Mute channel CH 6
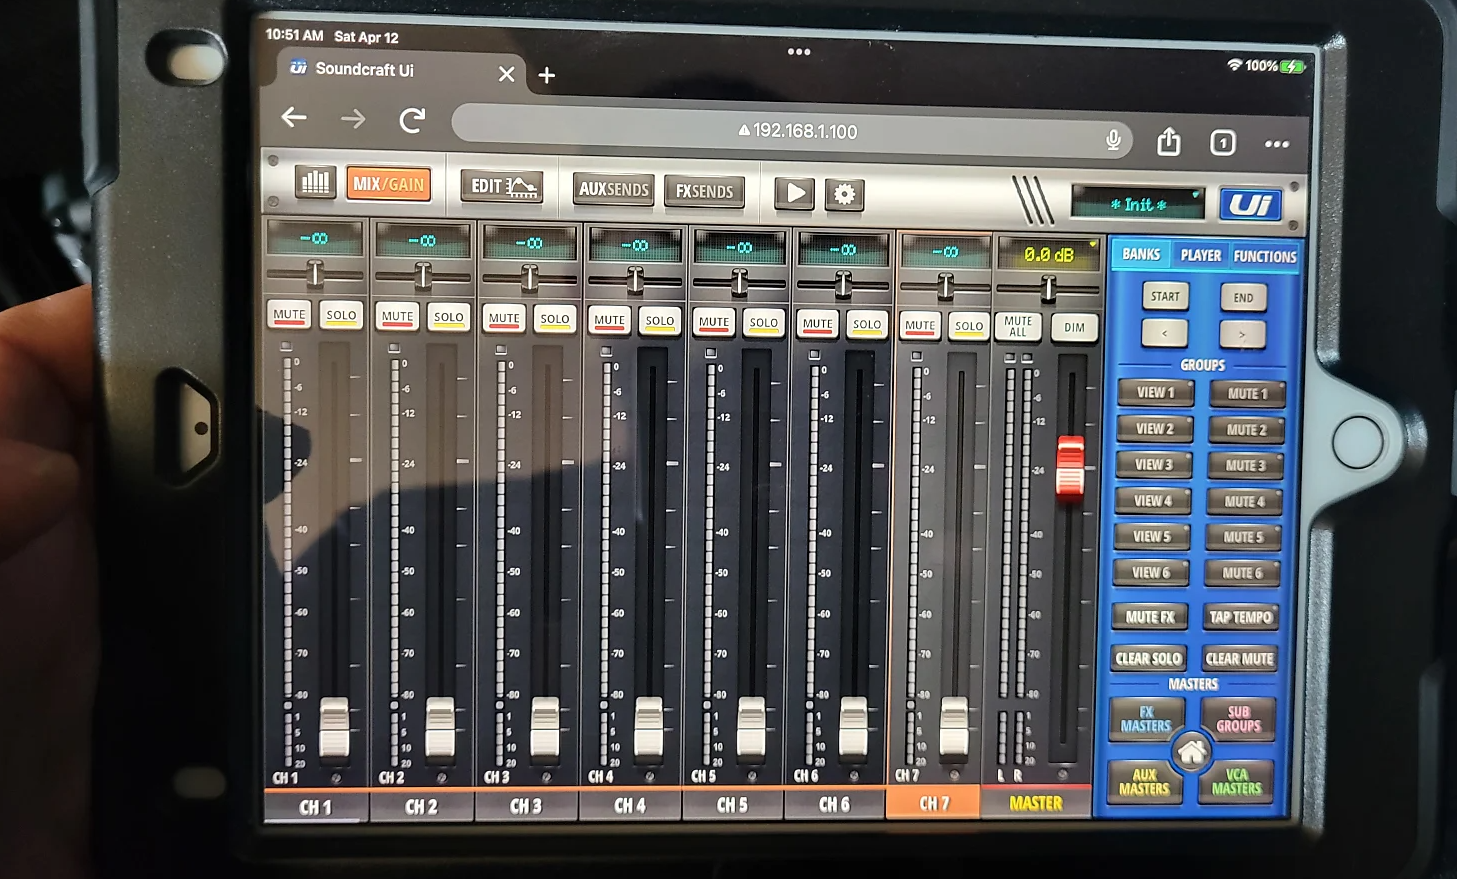This screenshot has width=1457, height=879. pyautogui.click(x=817, y=324)
